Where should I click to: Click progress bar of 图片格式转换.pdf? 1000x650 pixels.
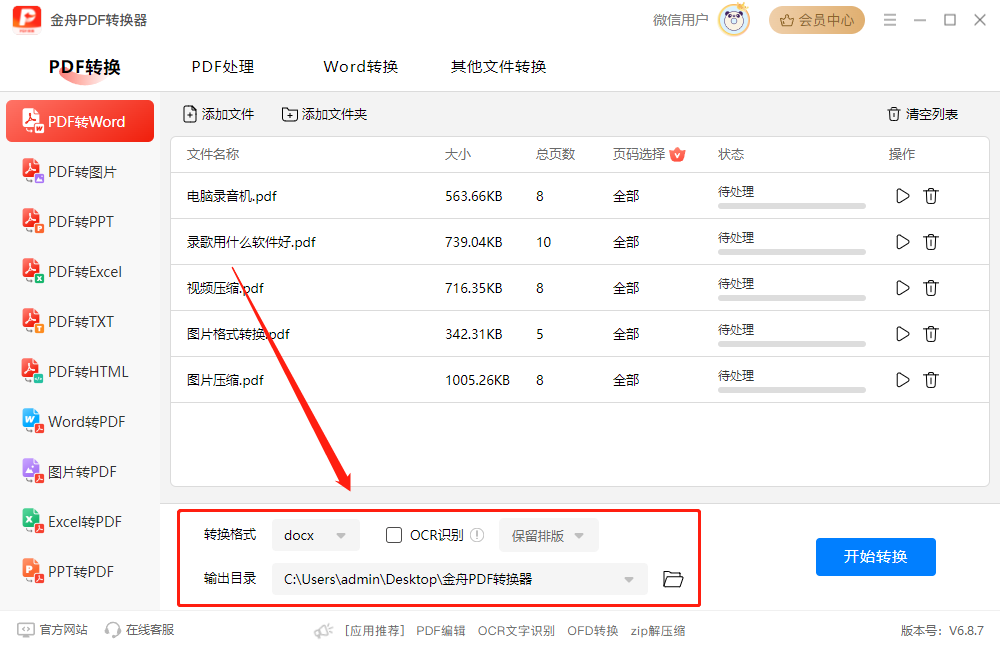click(791, 344)
